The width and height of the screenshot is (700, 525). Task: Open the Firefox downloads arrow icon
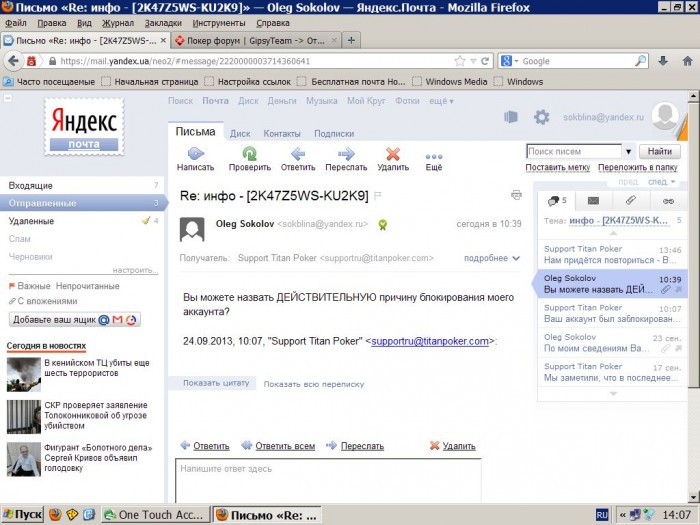point(663,61)
